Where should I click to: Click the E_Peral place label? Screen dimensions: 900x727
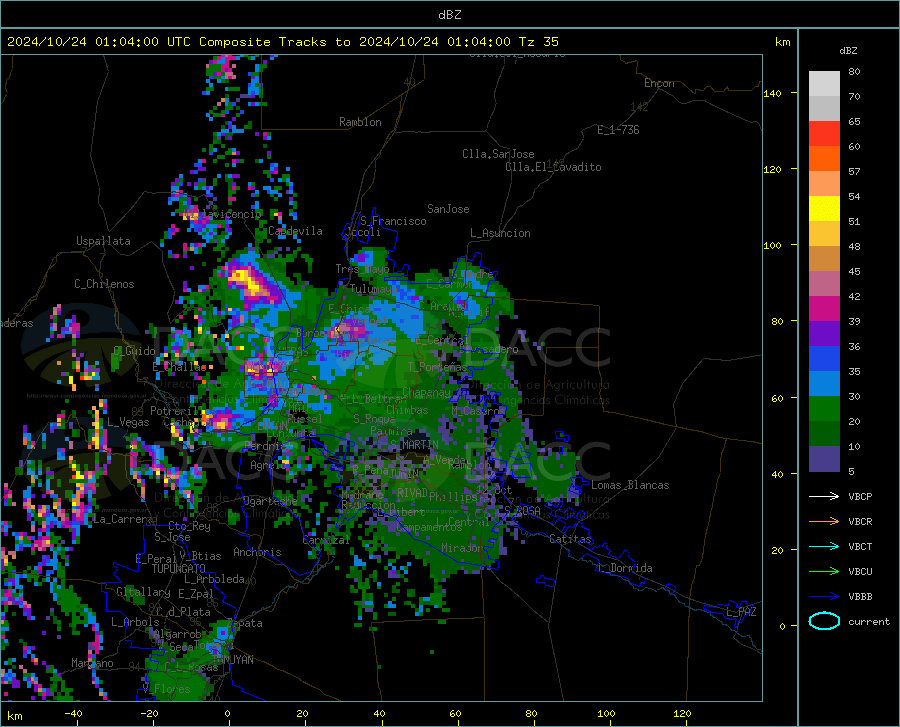[x=156, y=558]
